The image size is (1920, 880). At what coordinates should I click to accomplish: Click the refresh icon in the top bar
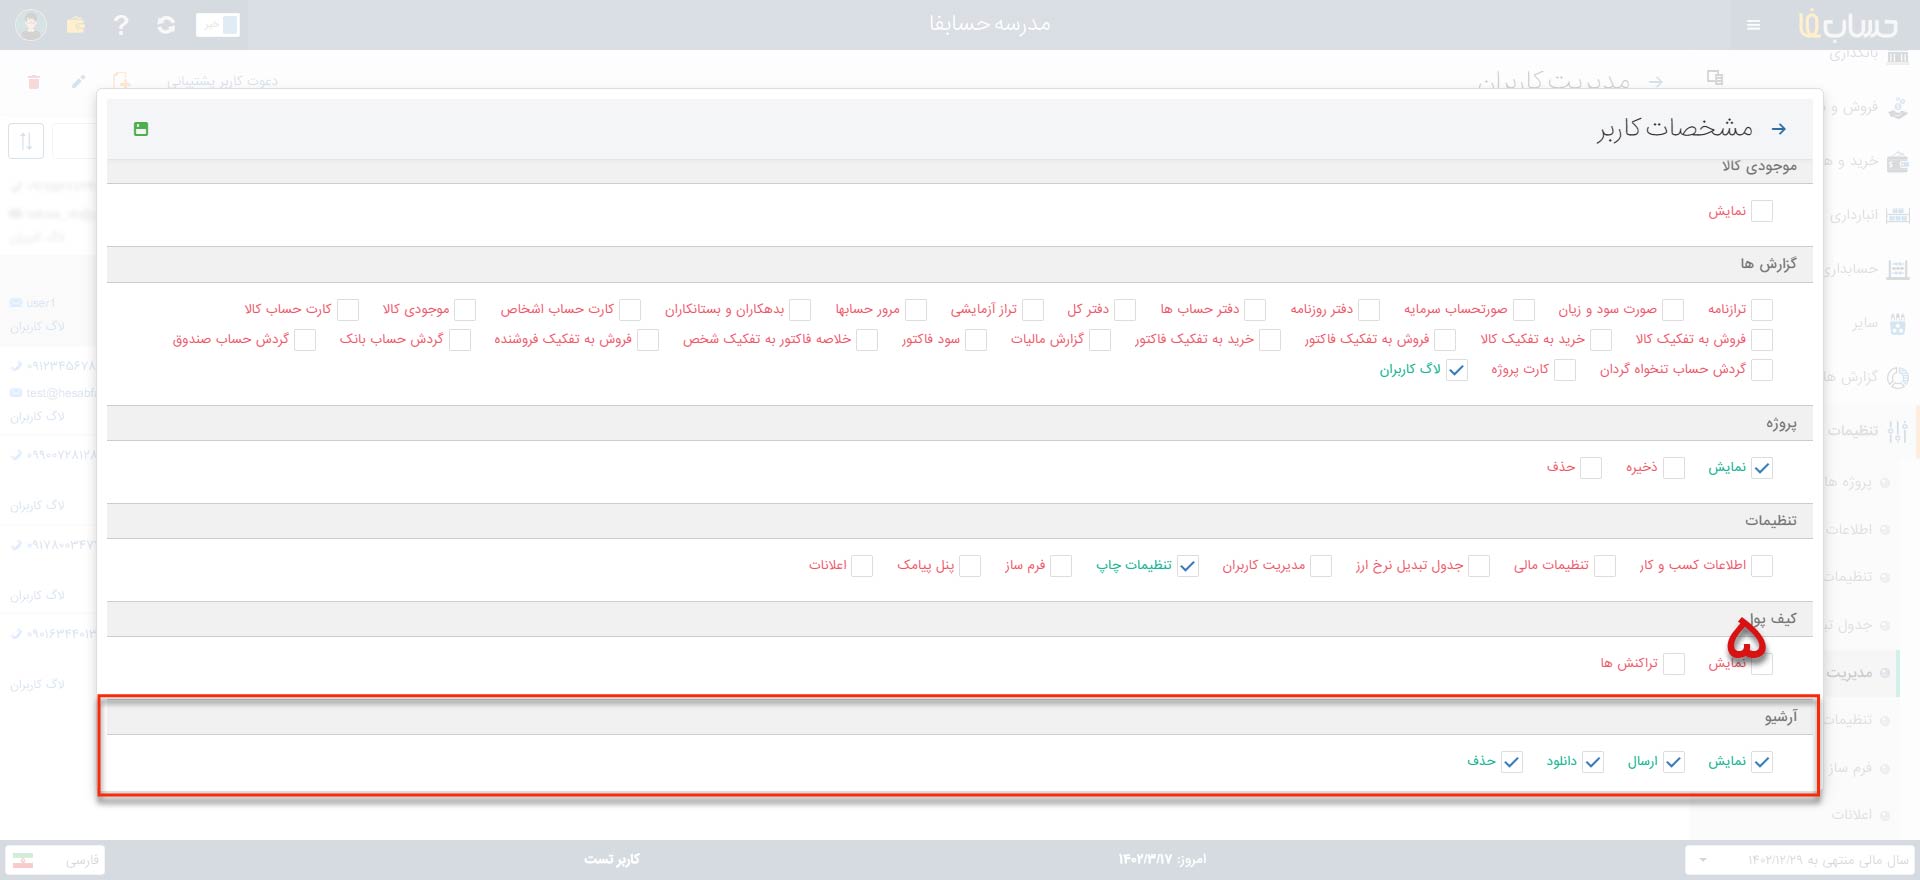[x=166, y=25]
